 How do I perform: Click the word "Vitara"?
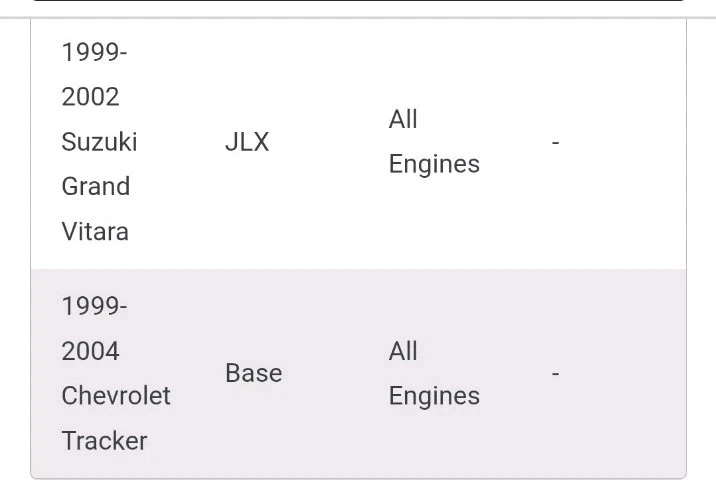[x=95, y=232]
